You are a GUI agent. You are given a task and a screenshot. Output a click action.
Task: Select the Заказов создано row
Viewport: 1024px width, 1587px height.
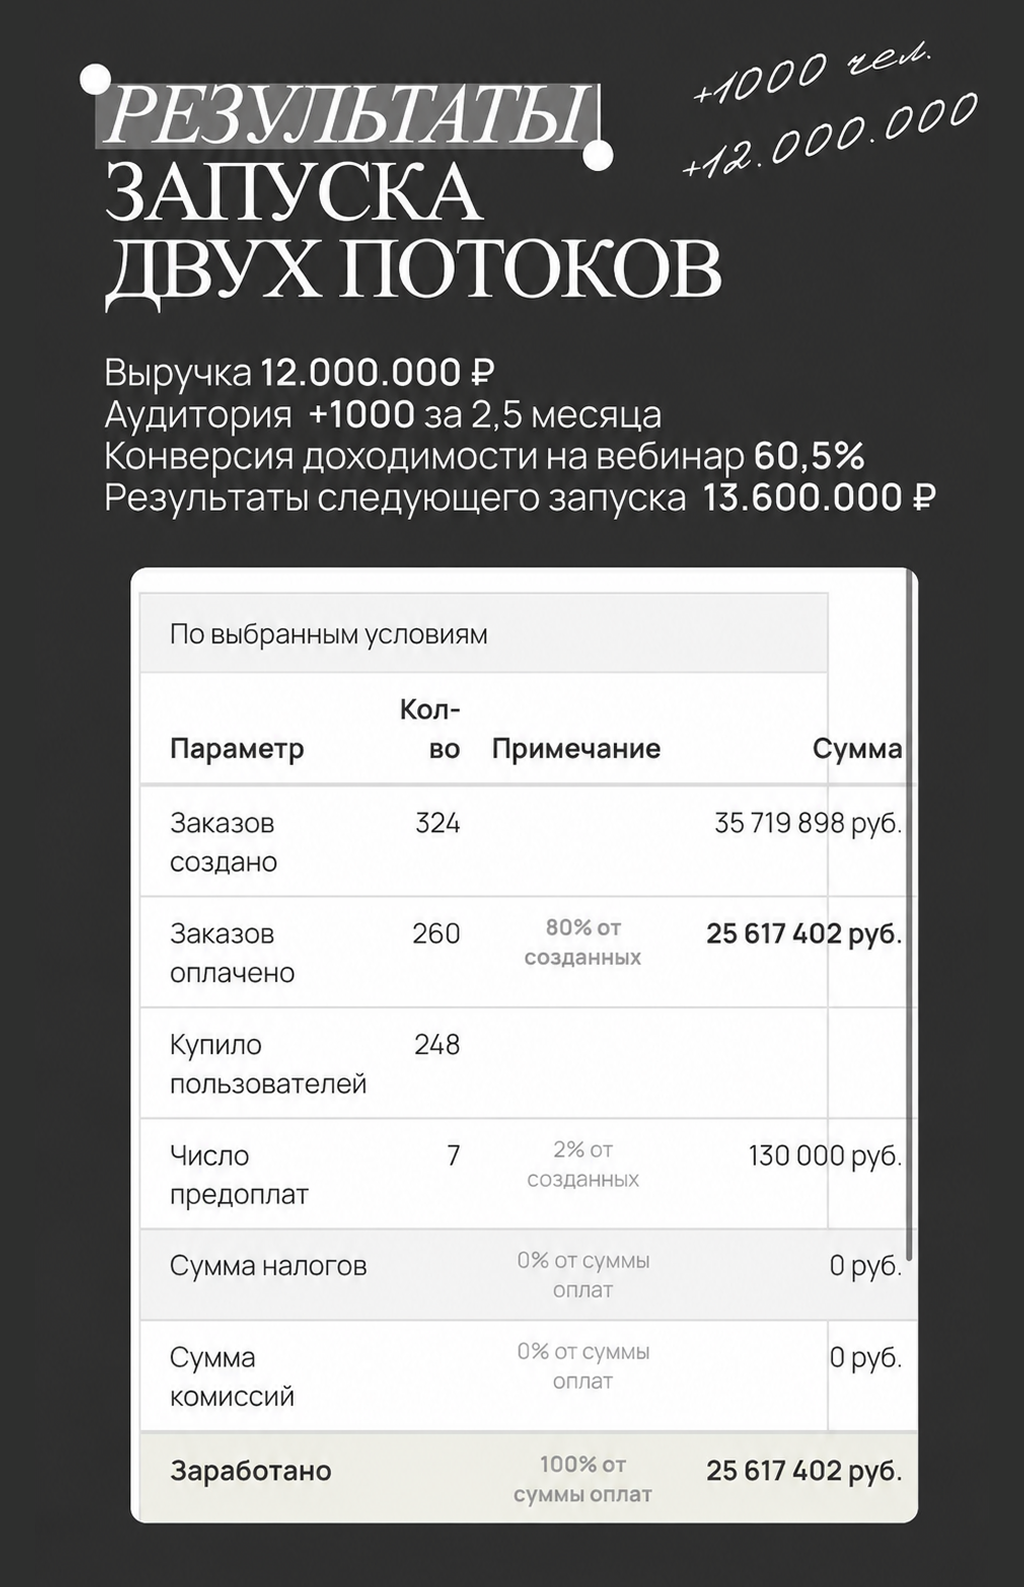[528, 842]
